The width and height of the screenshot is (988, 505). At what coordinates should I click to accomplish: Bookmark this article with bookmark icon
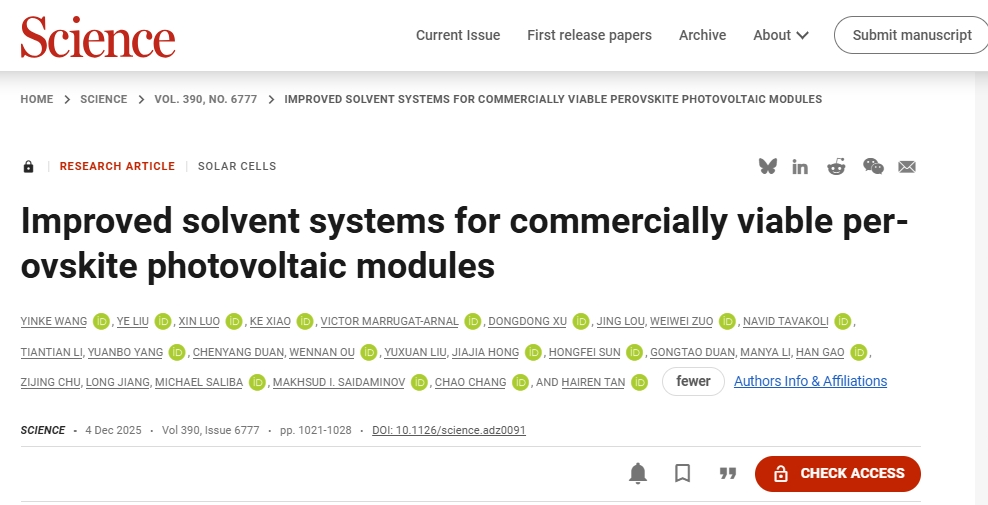(683, 474)
